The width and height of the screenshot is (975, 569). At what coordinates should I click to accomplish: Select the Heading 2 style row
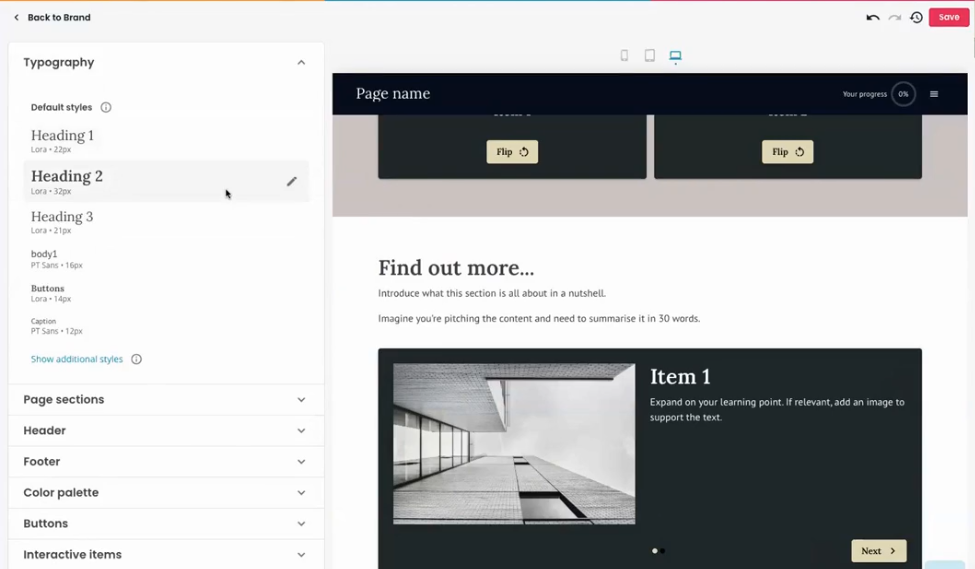pyautogui.click(x=166, y=182)
